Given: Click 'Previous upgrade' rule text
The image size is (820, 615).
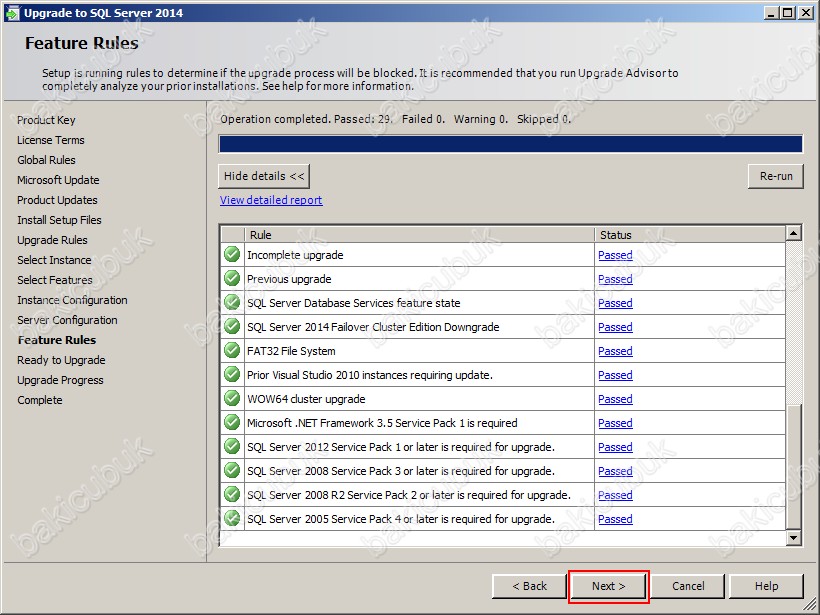Looking at the screenshot, I should tap(289, 279).
